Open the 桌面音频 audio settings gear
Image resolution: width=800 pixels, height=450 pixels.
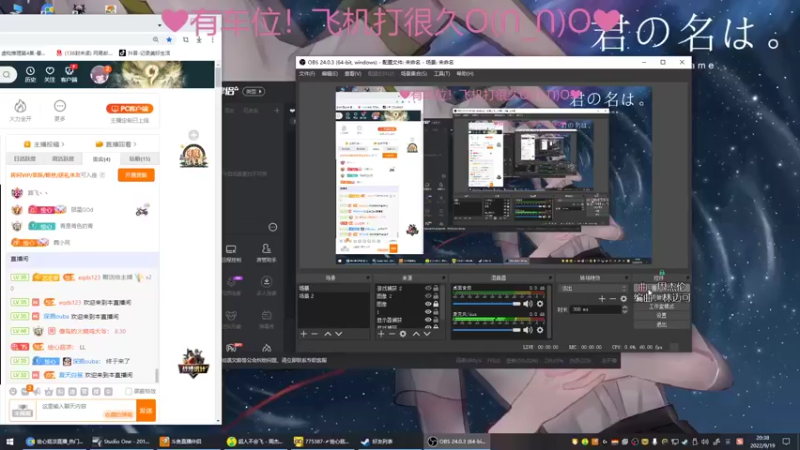click(540, 304)
